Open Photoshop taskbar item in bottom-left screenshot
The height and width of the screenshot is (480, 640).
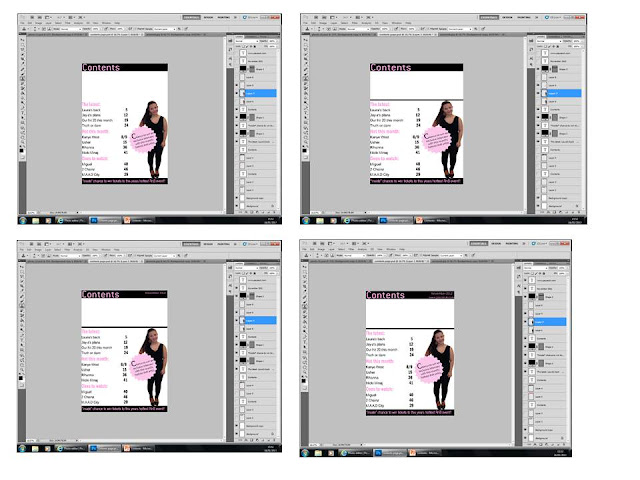pyautogui.click(x=105, y=448)
